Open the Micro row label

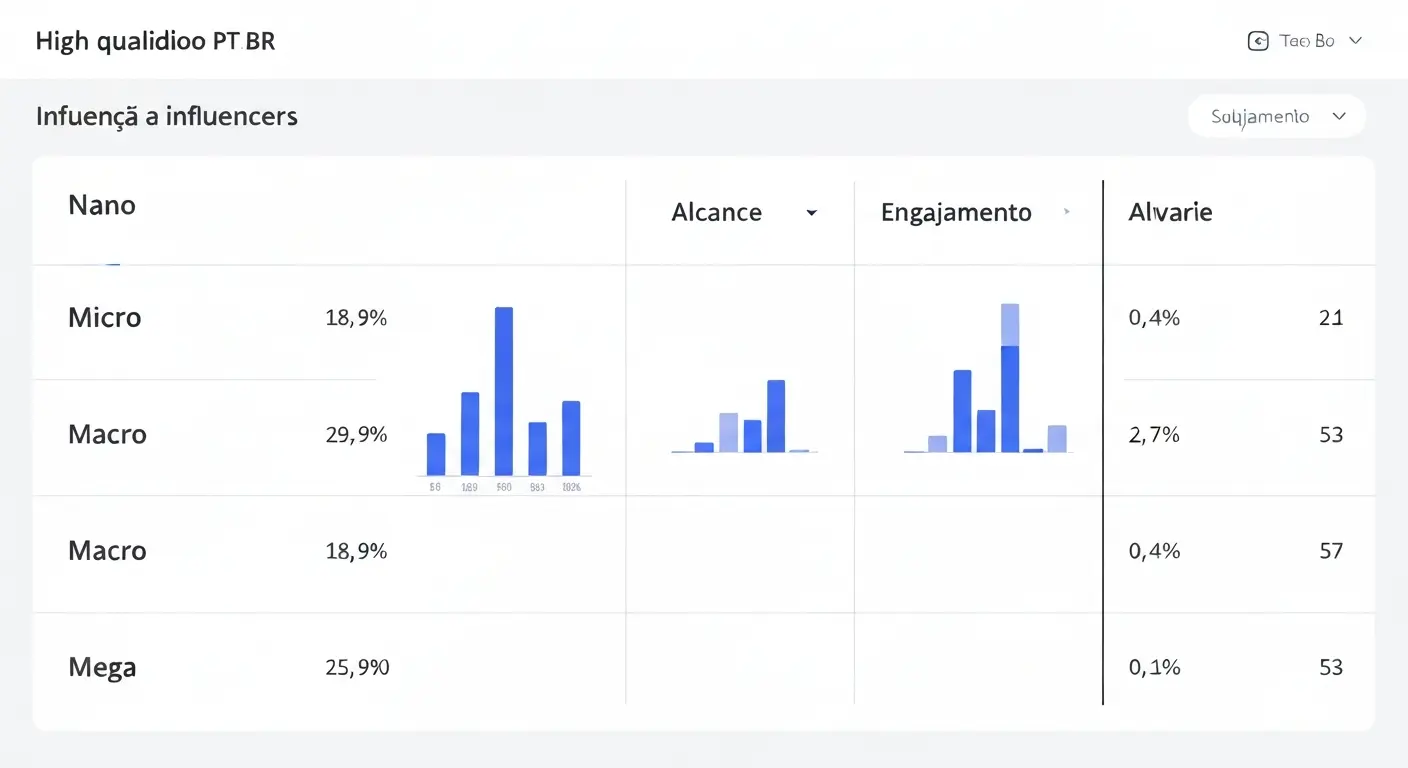point(105,318)
